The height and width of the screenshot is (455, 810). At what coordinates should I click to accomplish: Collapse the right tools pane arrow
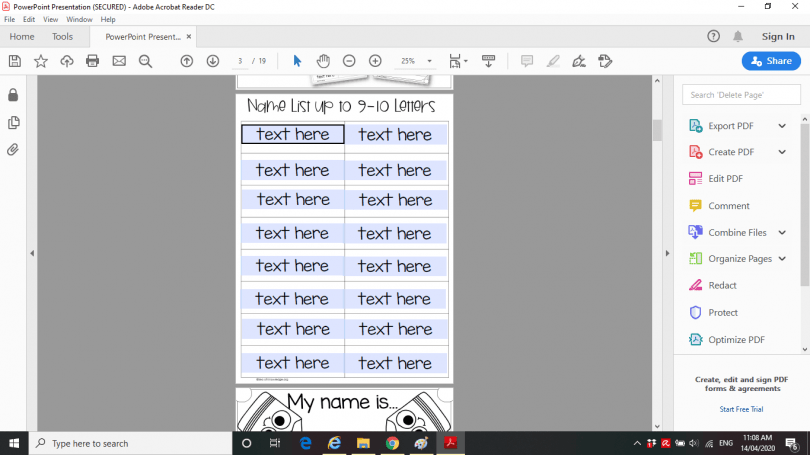point(667,253)
